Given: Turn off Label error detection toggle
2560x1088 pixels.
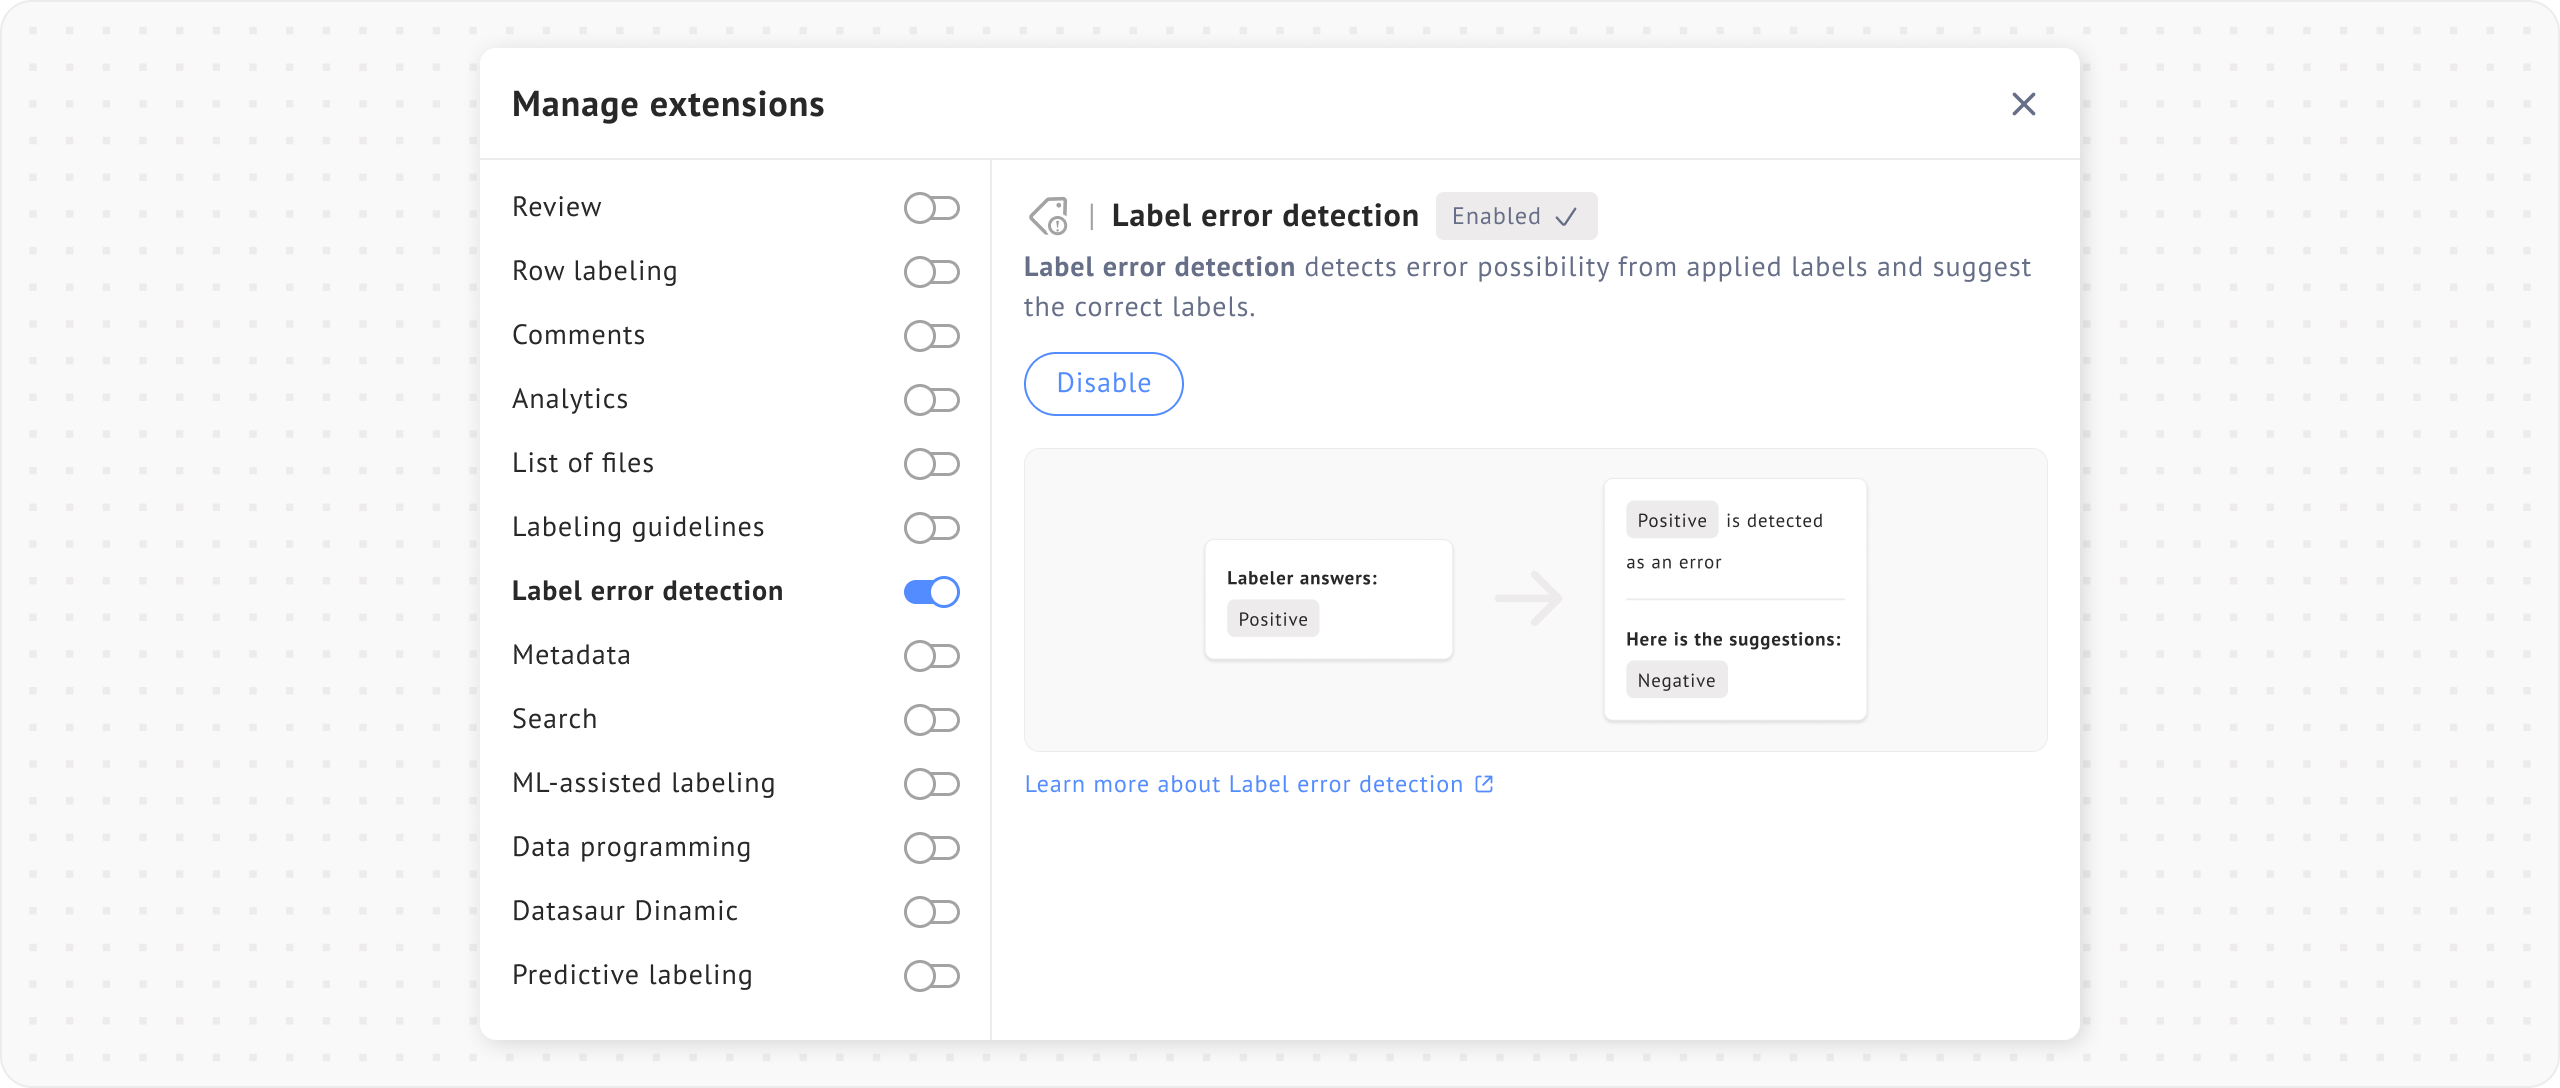Looking at the screenshot, I should [931, 592].
